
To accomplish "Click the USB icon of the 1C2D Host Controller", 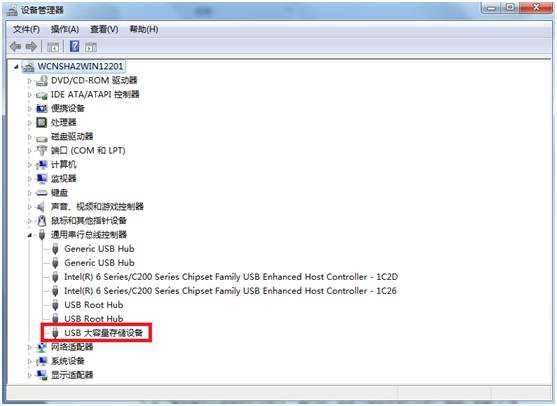I will click(x=55, y=277).
